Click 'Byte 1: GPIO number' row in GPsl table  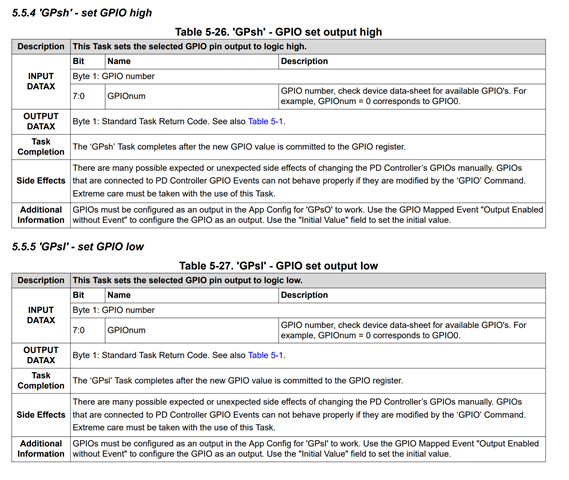[308, 310]
